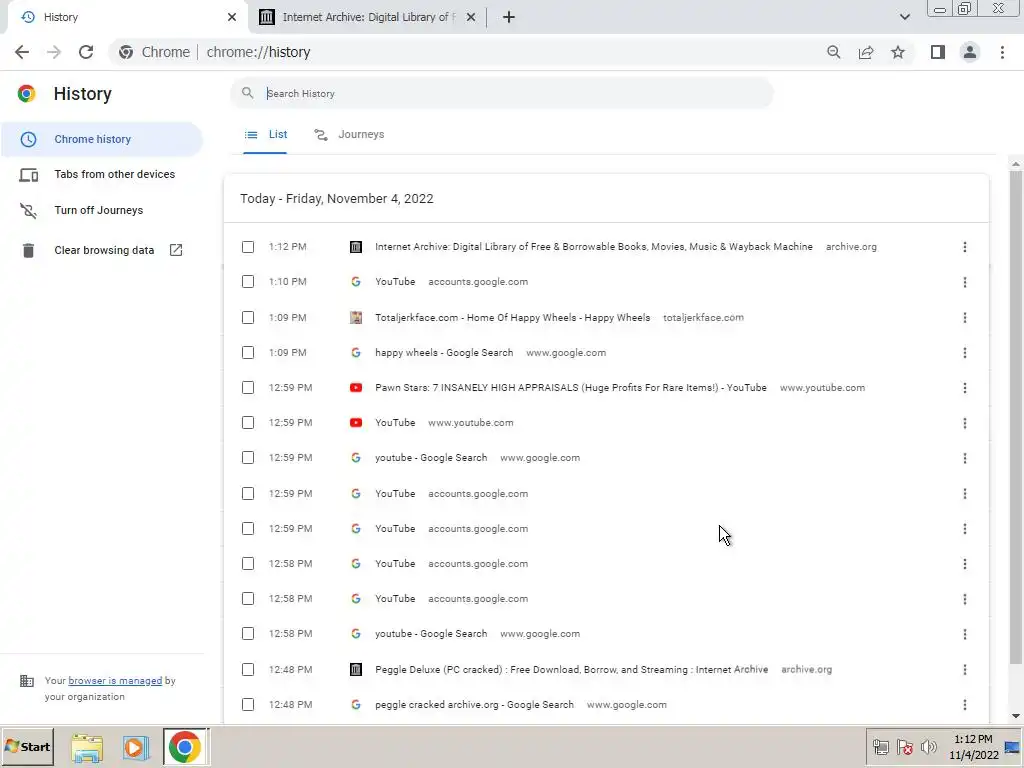Open more actions for peggle cracked archive.org search
1024x768 pixels.
[965, 705]
